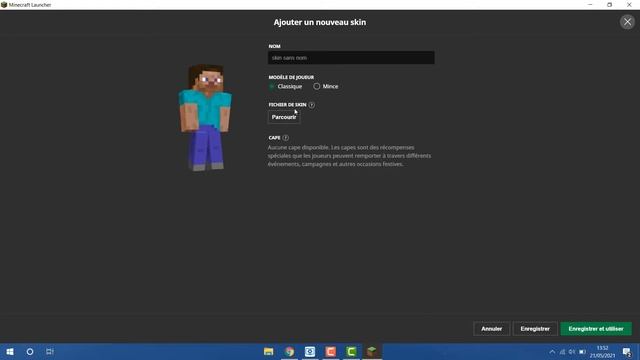Image resolution: width=640 pixels, height=360 pixels.
Task: Open File Explorer from taskbar
Action: [269, 351]
